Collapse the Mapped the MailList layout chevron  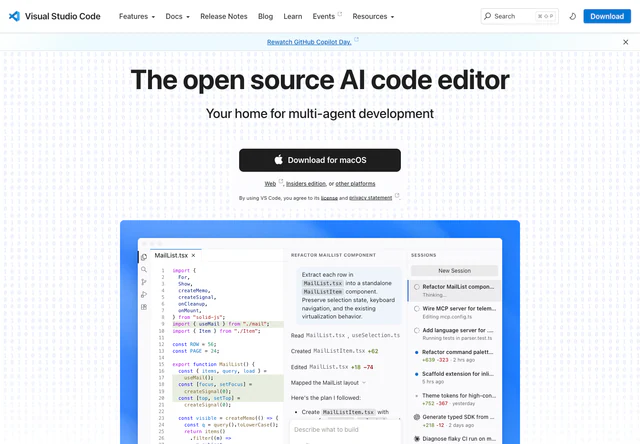[x=364, y=383]
